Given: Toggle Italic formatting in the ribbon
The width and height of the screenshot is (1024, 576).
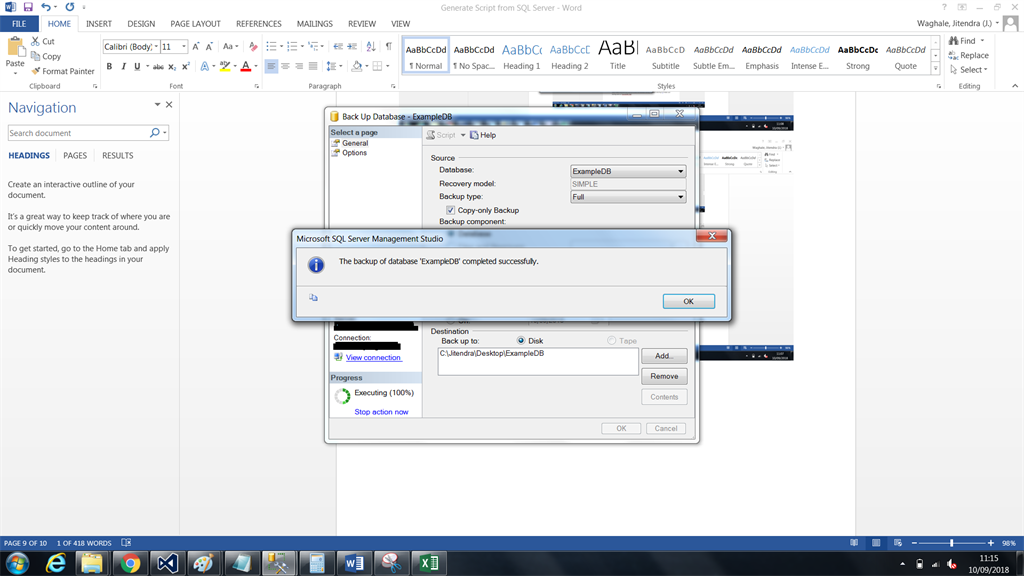Looking at the screenshot, I should pyautogui.click(x=123, y=67).
